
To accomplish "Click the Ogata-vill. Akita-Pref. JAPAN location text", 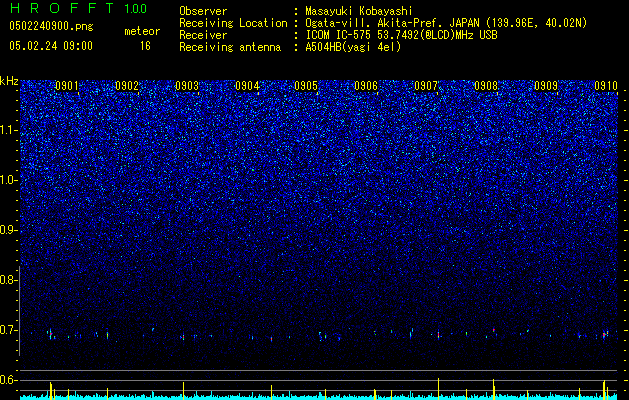I will 446,23.
